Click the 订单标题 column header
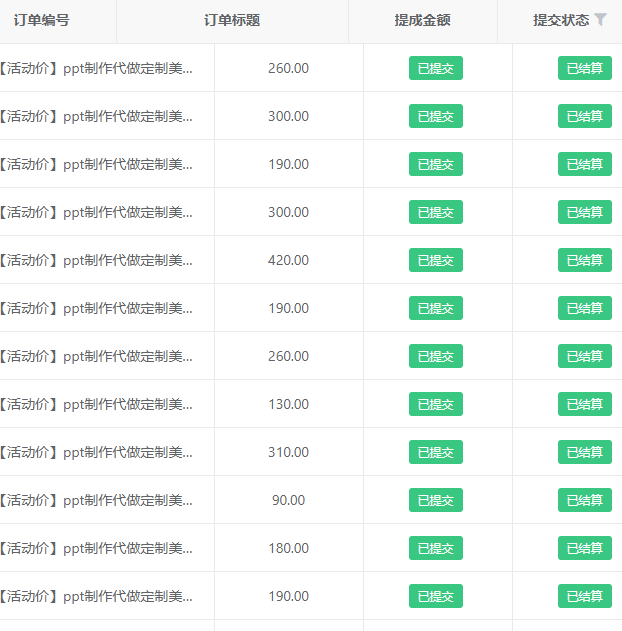This screenshot has width=622, height=631. pyautogui.click(x=232, y=20)
